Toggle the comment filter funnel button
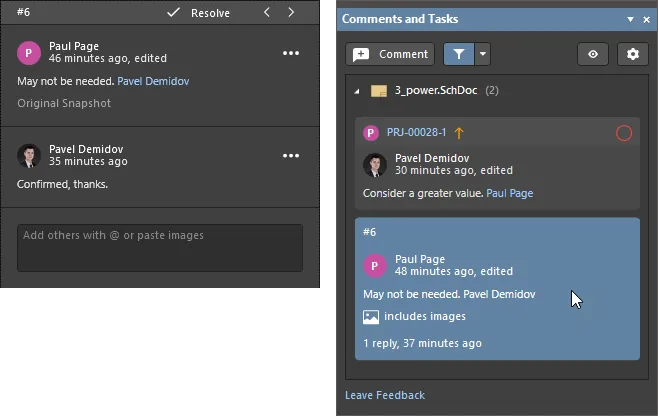The width and height of the screenshot is (658, 416). 459,54
